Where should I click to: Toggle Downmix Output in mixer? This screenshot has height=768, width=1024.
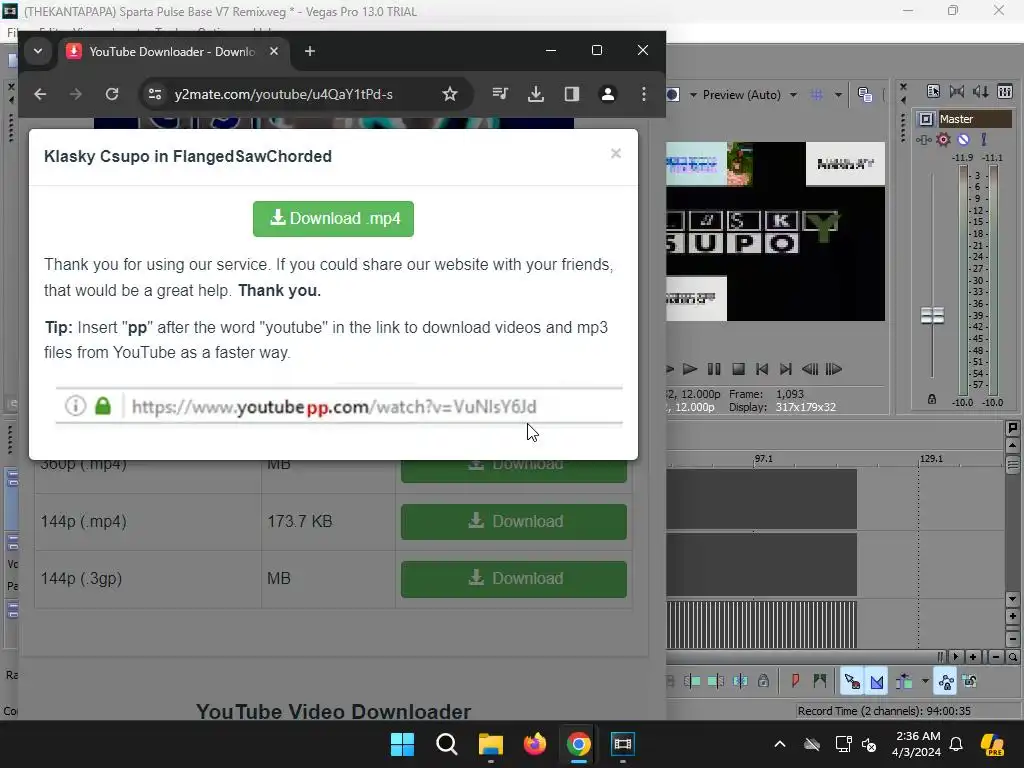pos(957,91)
